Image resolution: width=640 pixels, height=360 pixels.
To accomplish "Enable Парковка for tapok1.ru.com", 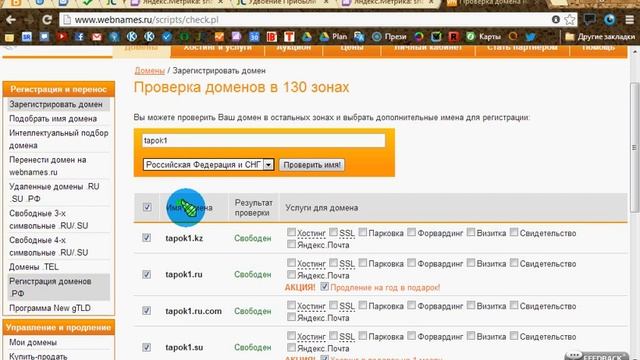I will 363,305.
